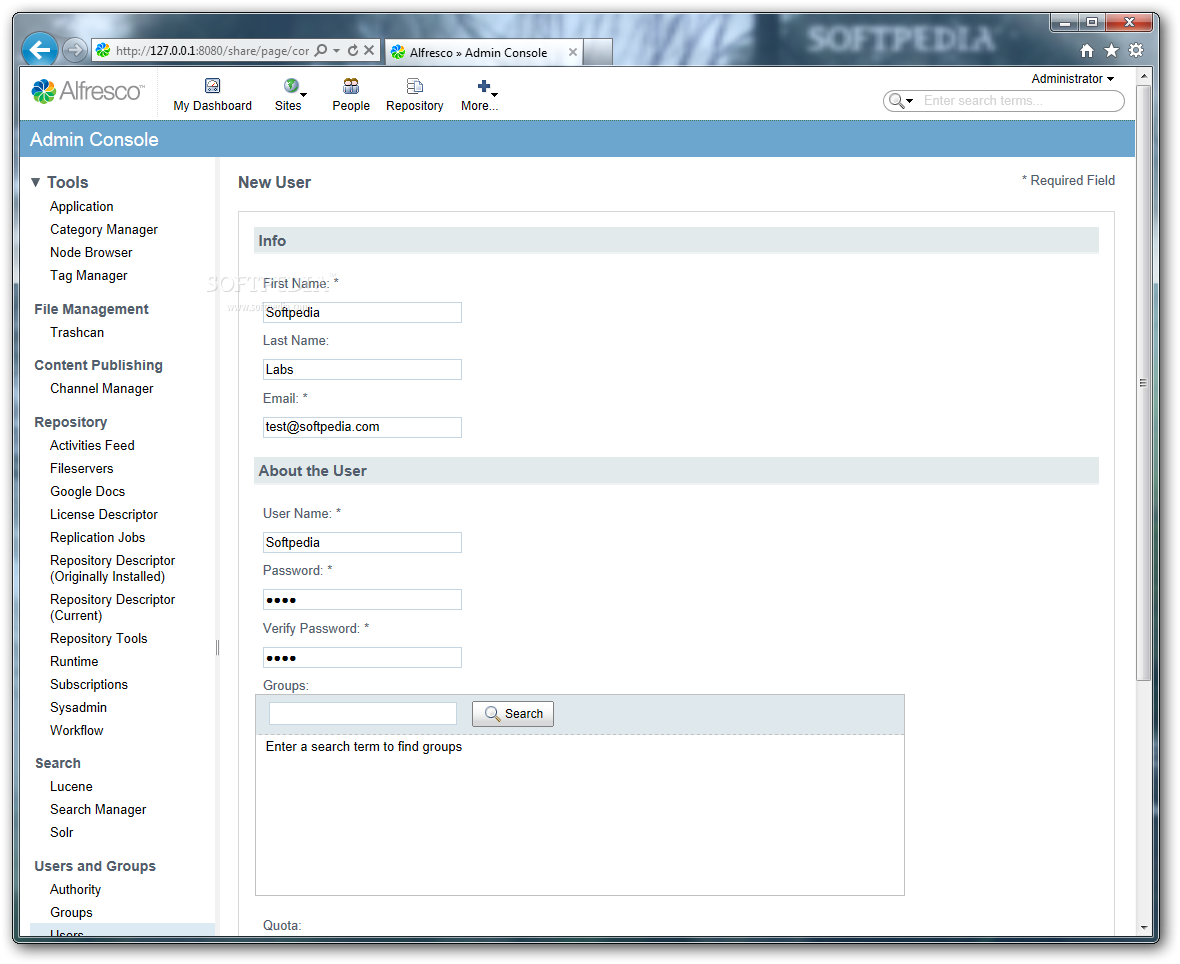This screenshot has height=964, width=1180.
Task: Collapse the Tools tree section
Action: point(35,182)
